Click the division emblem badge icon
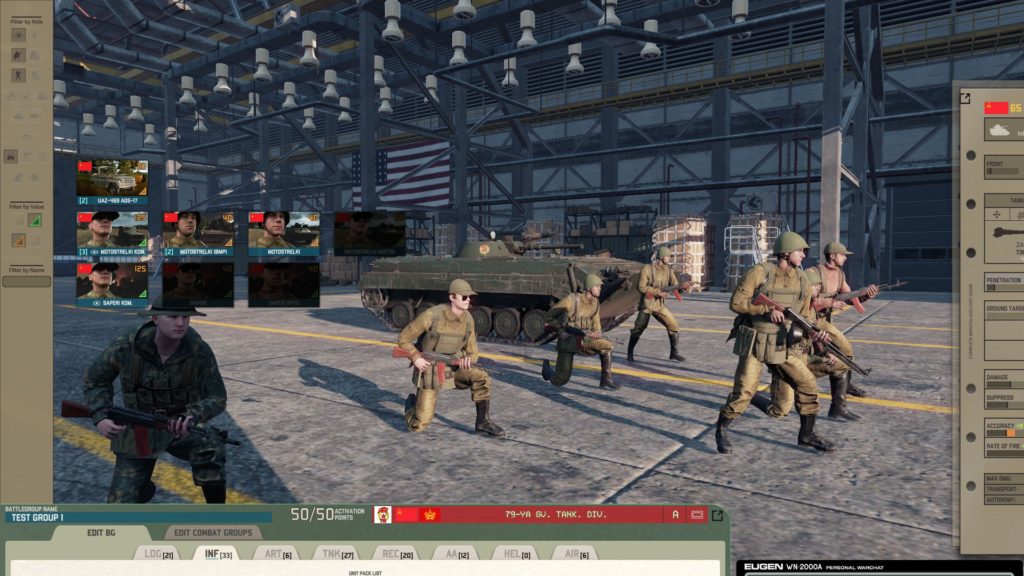Viewport: 1024px width, 576px height. click(383, 515)
